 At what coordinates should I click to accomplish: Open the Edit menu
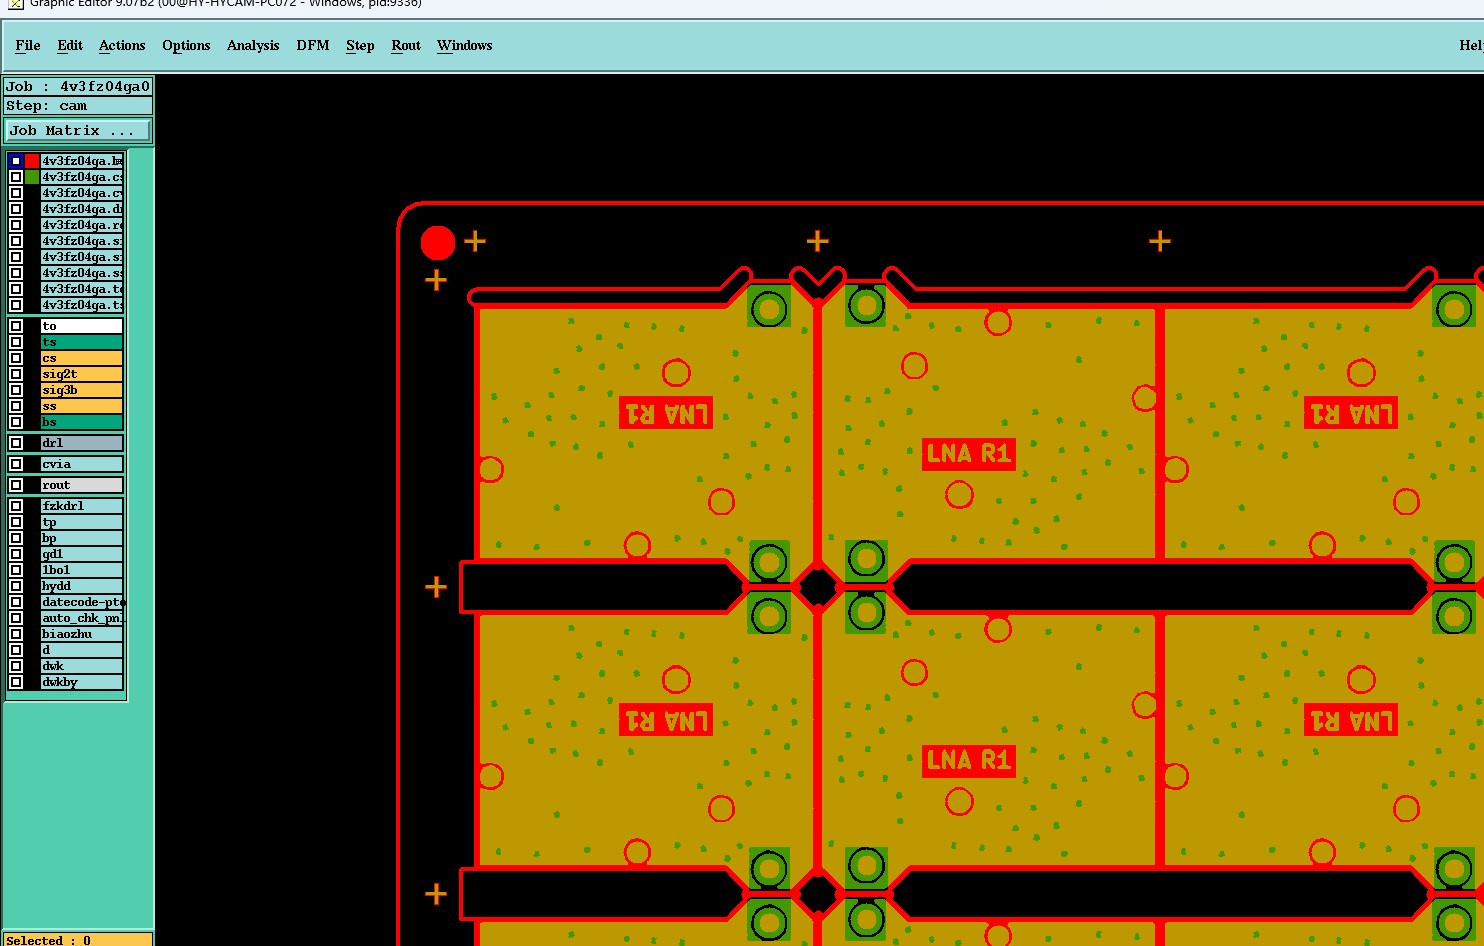(x=70, y=45)
